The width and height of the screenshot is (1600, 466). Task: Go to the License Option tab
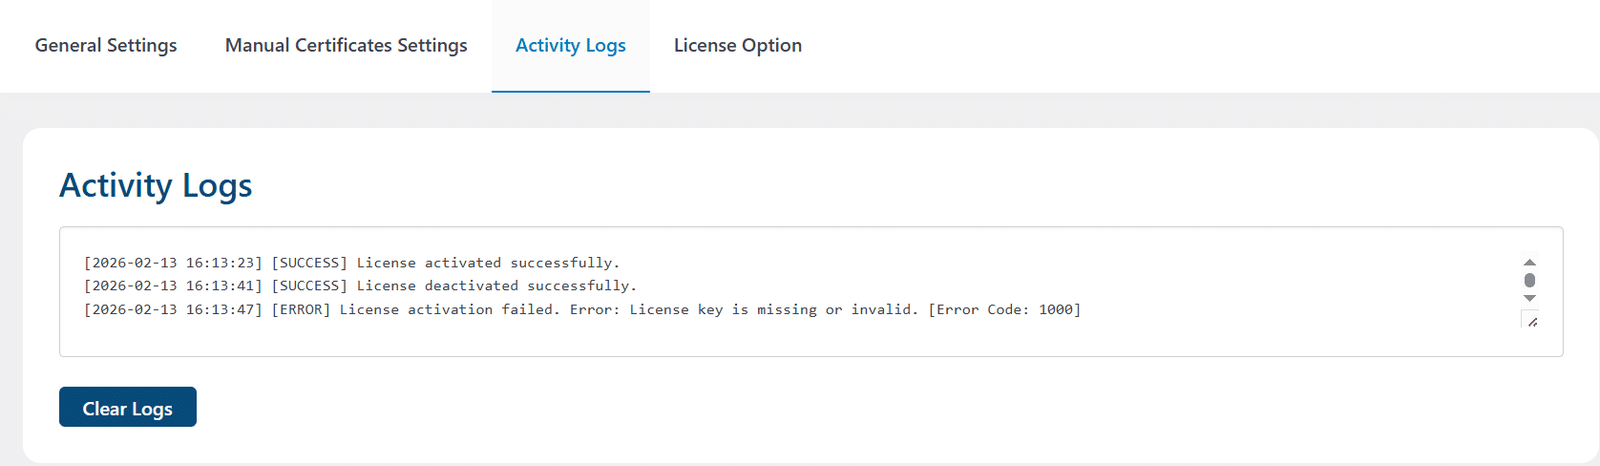point(738,45)
